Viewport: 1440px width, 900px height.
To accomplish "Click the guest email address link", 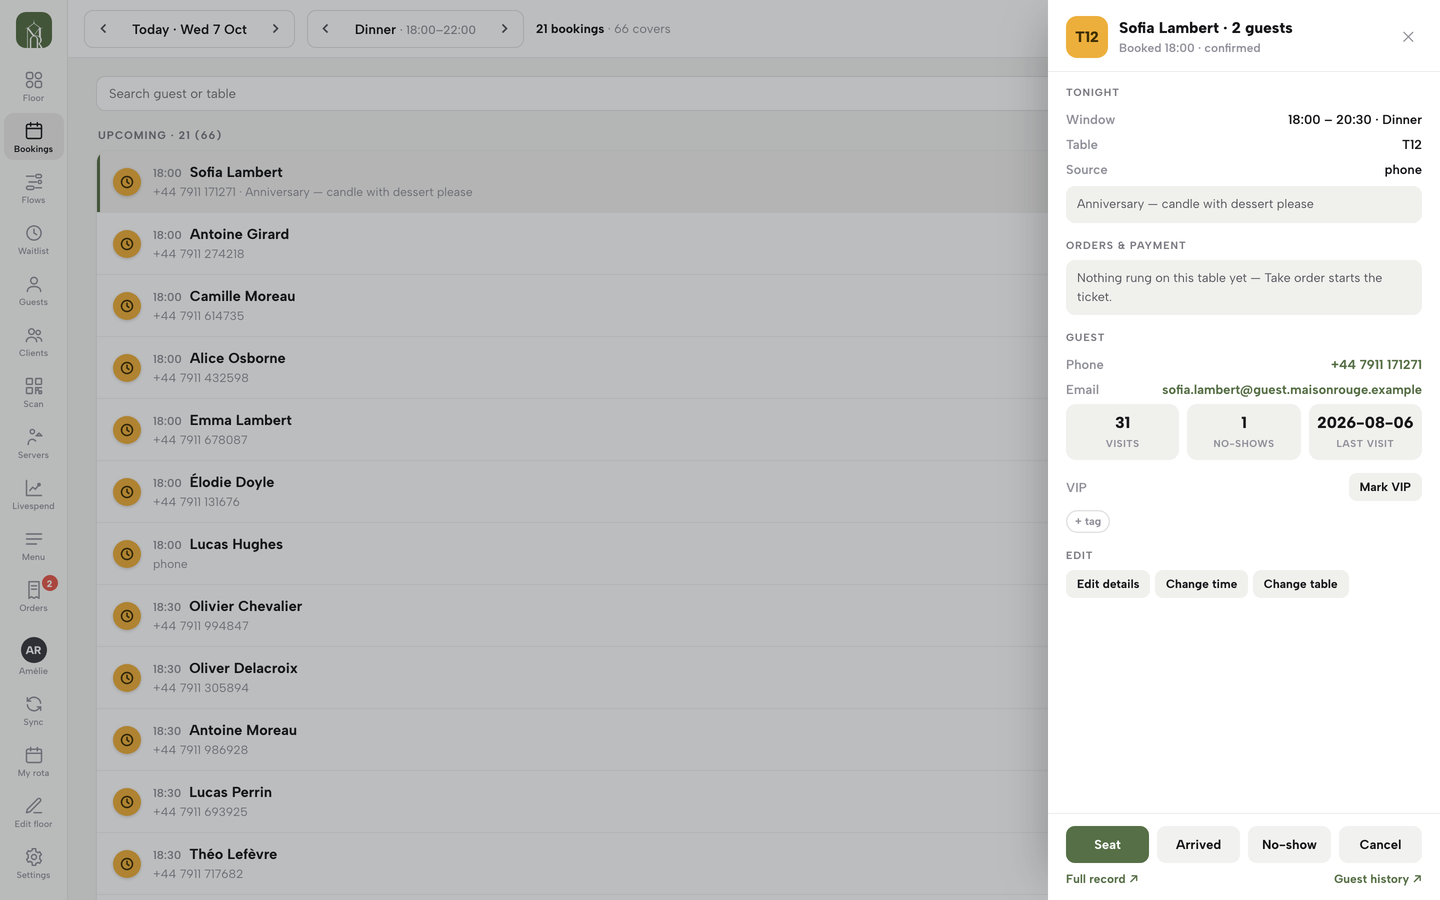I will [1292, 390].
